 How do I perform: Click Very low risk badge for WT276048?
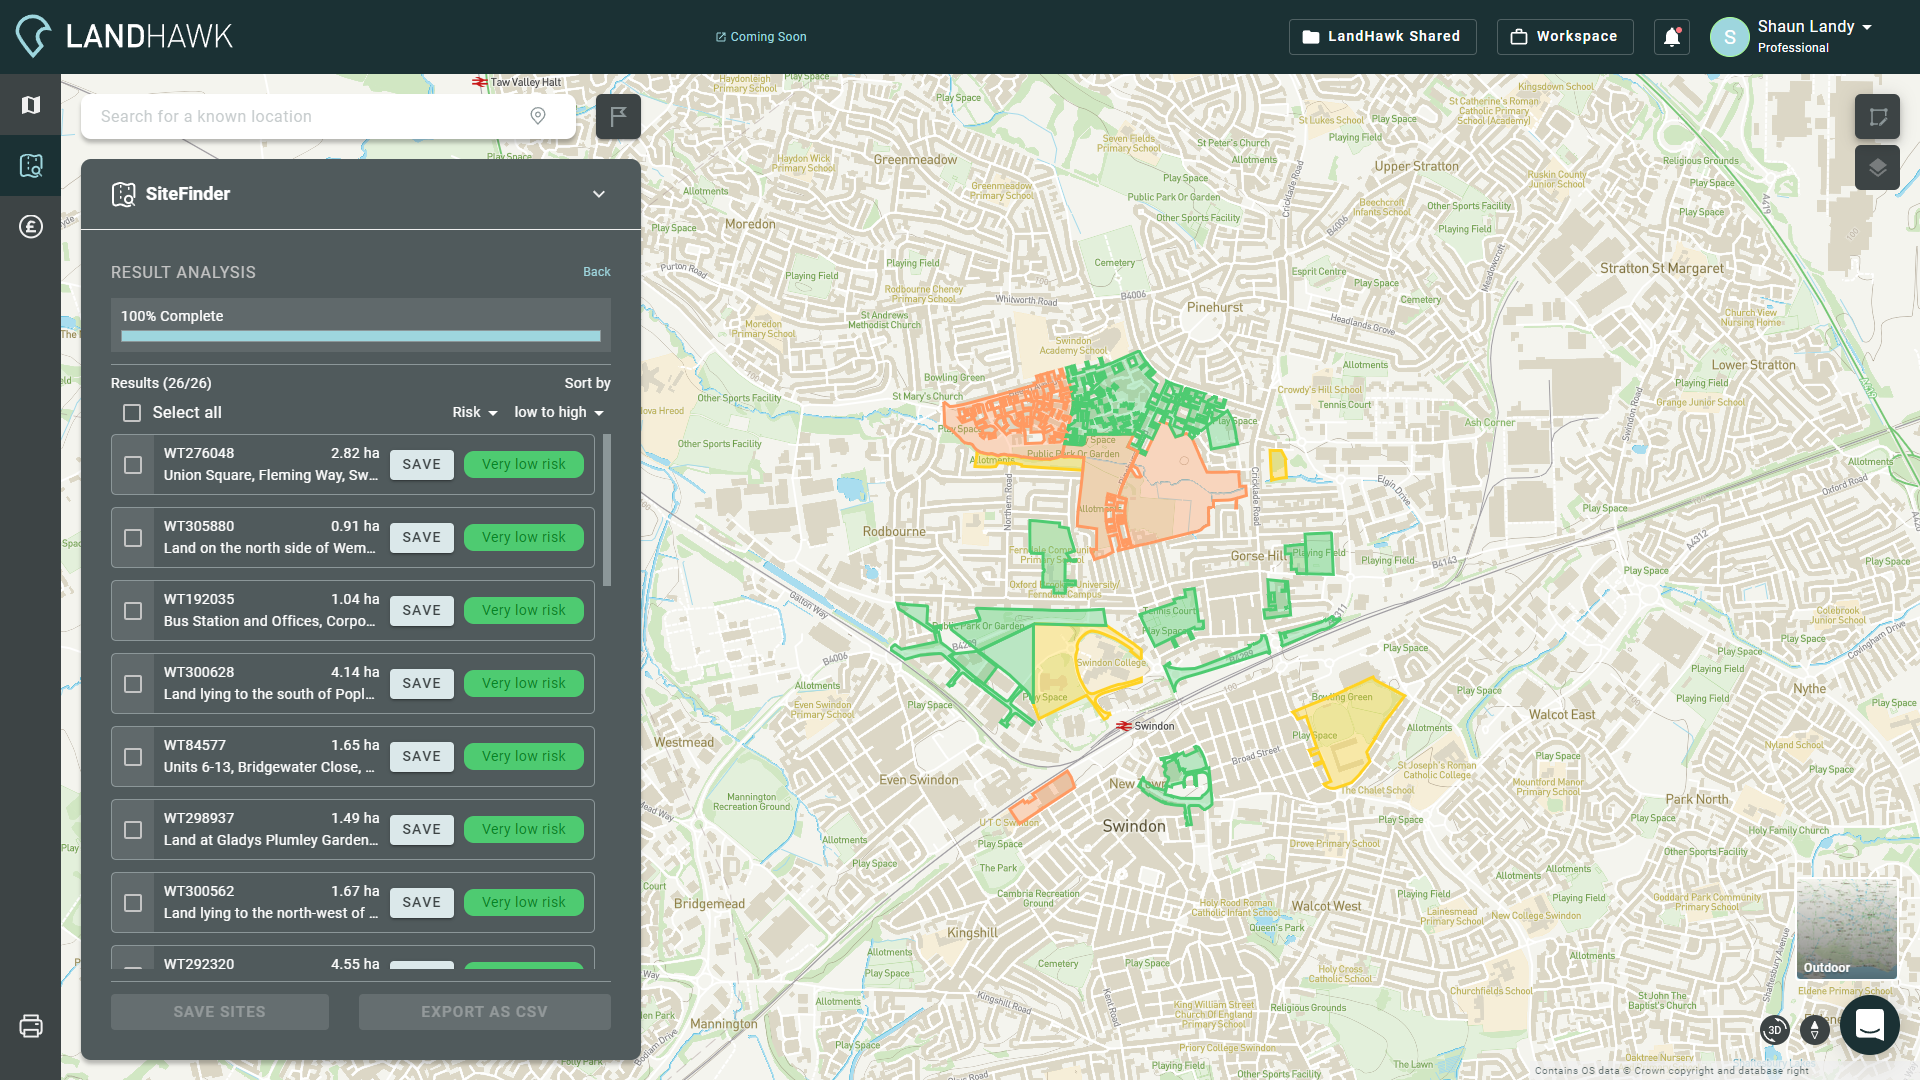click(524, 465)
